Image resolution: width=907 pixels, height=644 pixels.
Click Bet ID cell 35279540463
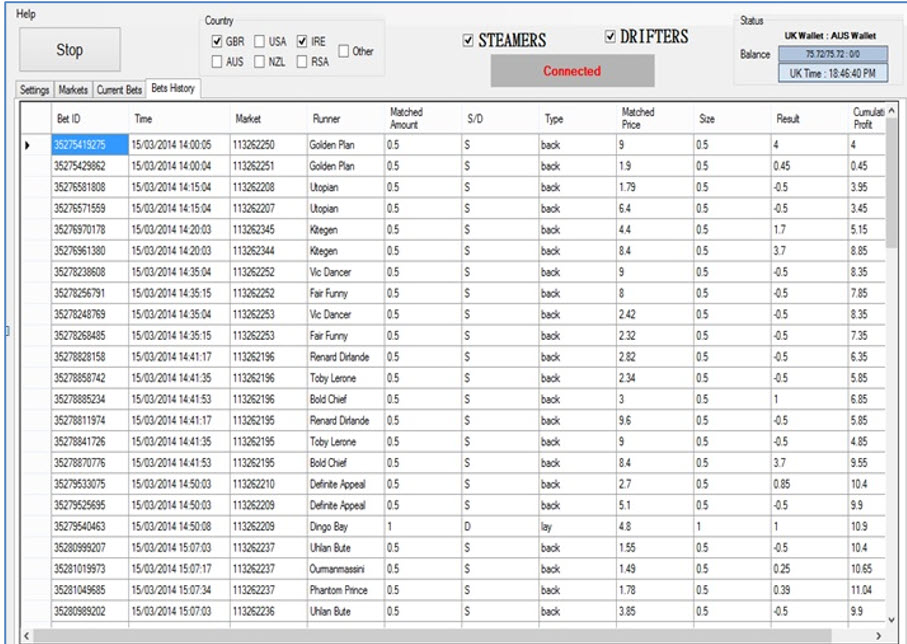(x=90, y=527)
